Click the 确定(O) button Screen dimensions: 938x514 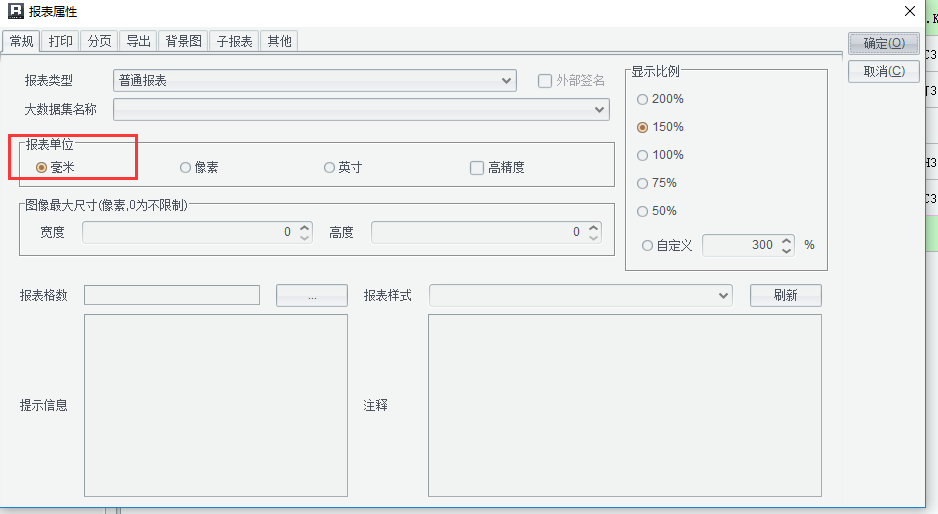884,43
